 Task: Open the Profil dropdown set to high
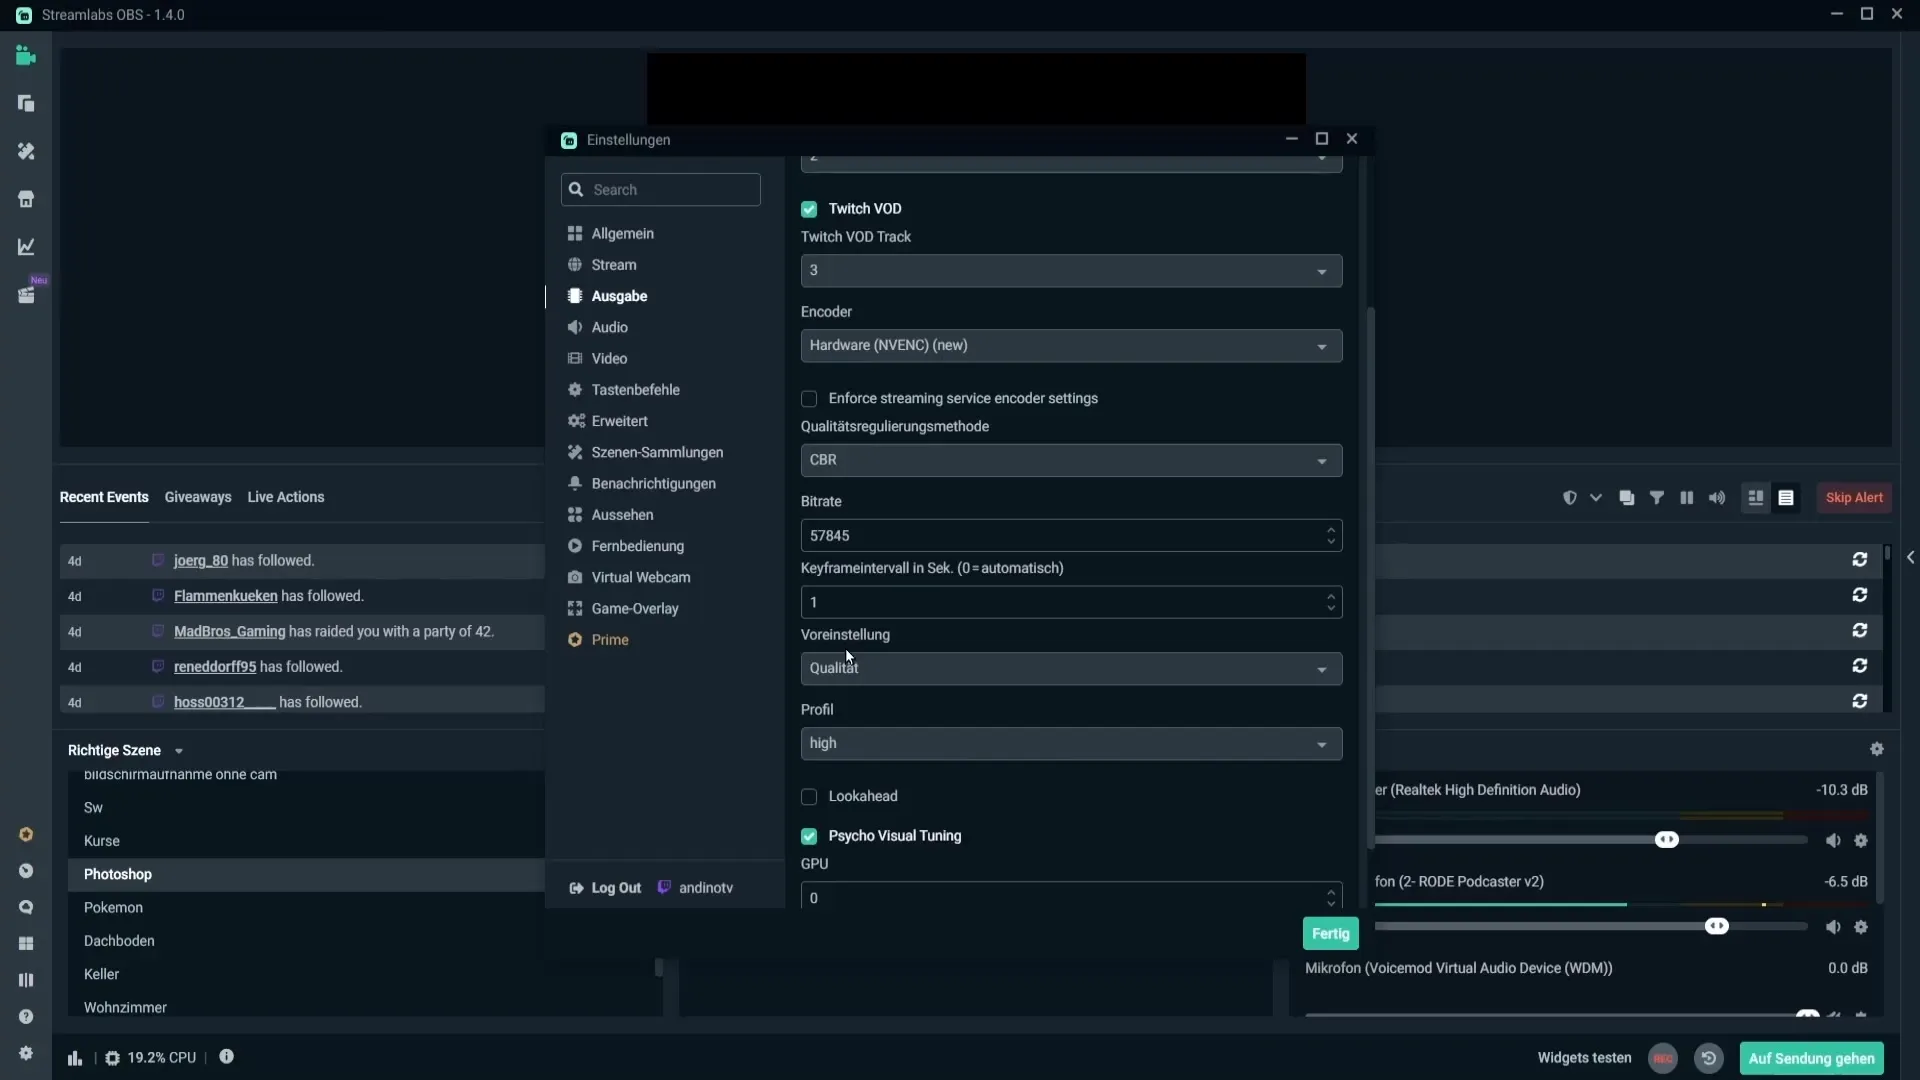(x=1071, y=744)
